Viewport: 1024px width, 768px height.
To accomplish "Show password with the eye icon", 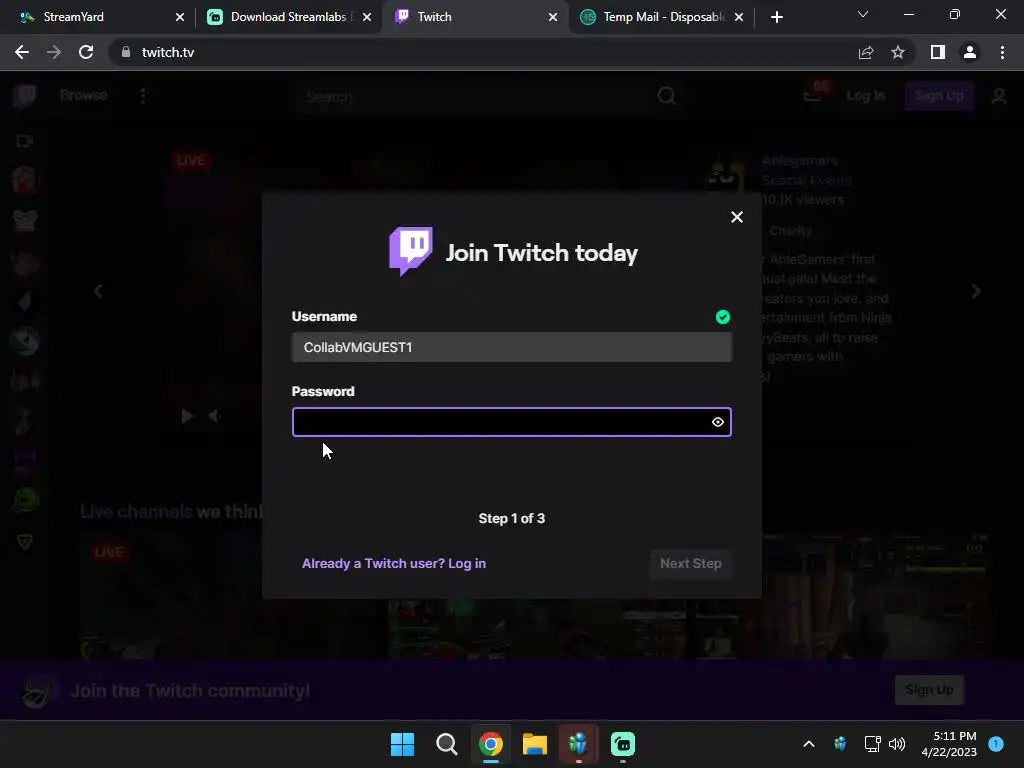I will 718,422.
